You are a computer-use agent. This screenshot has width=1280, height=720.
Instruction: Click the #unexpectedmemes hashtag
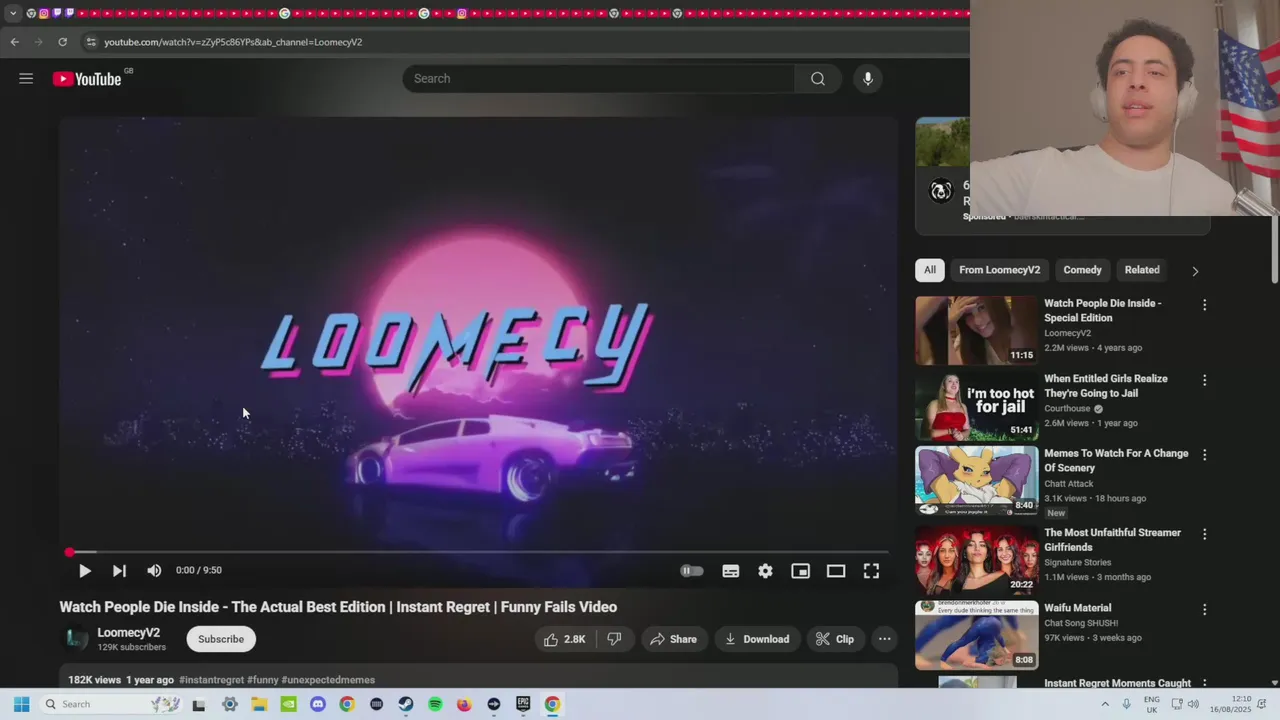[328, 680]
